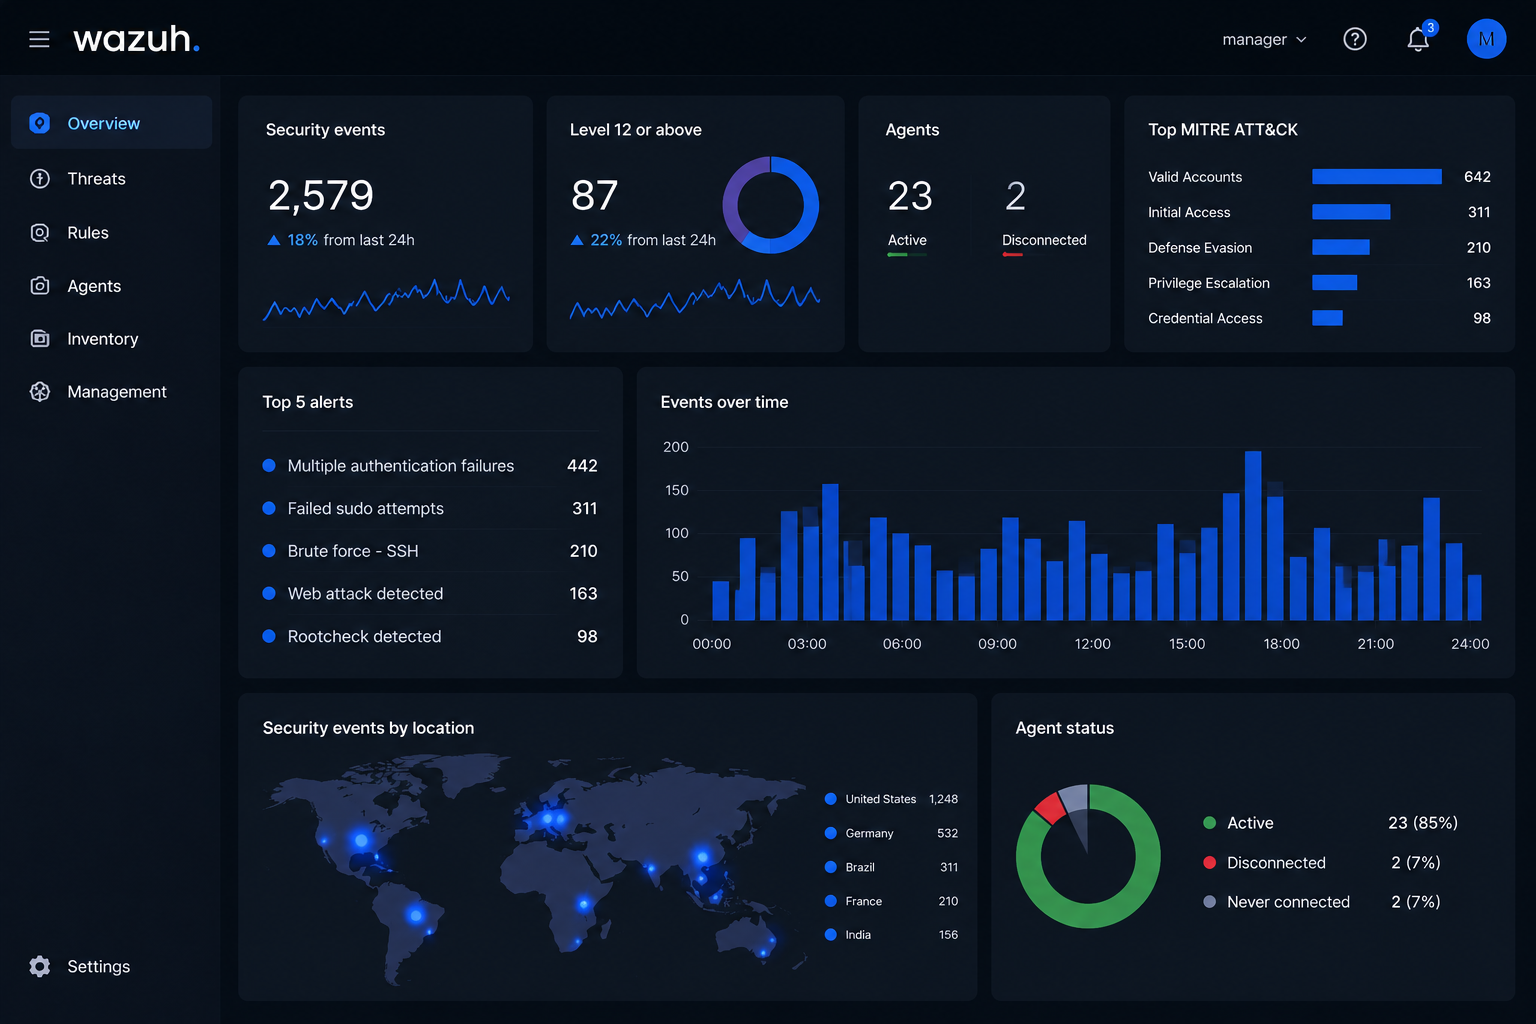Click the world map events visualization
Image resolution: width=1536 pixels, height=1024 pixels.
(x=535, y=868)
